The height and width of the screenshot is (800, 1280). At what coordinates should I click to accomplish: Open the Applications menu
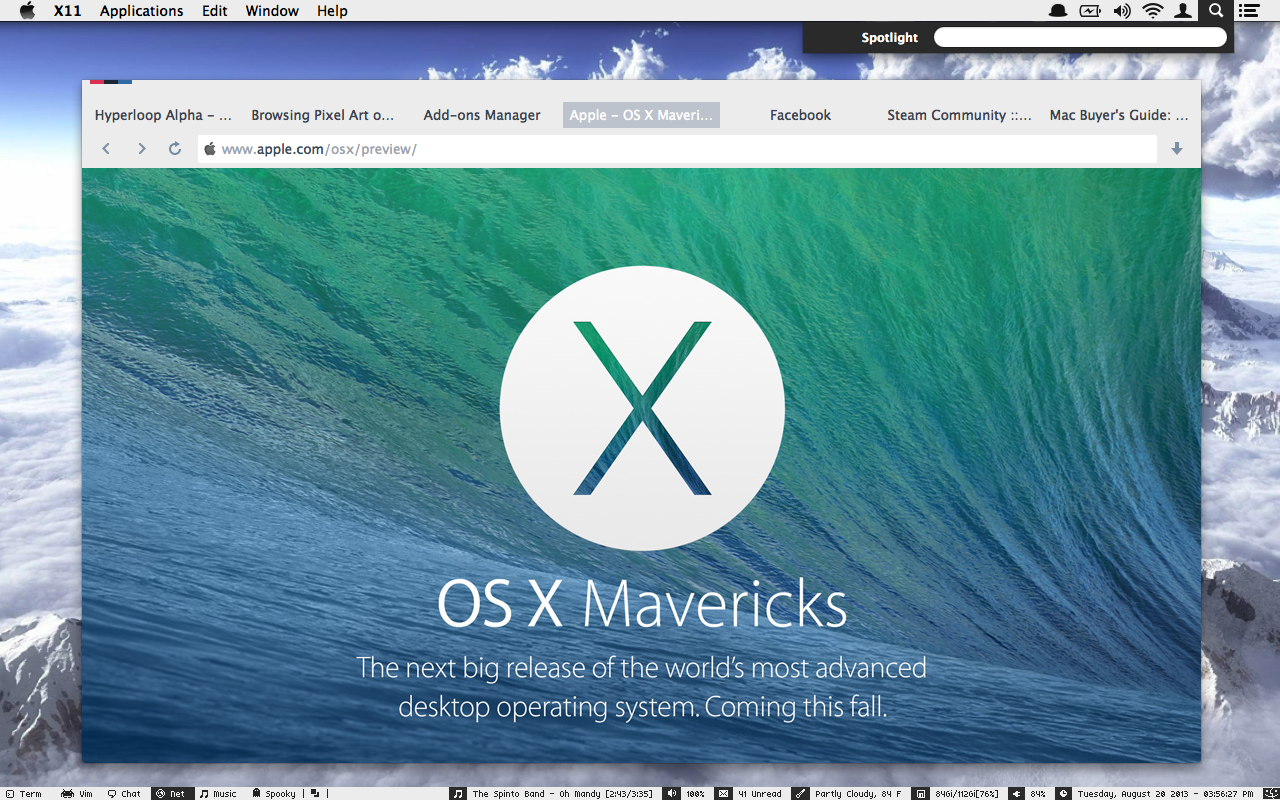pos(141,11)
